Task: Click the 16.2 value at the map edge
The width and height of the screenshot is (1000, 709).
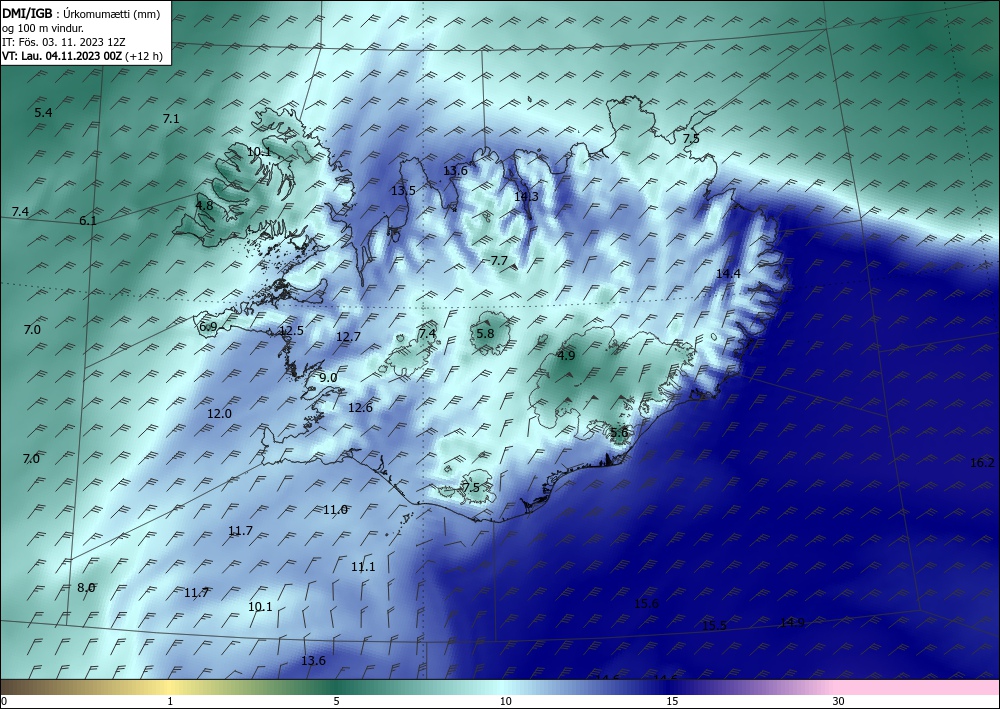Action: [x=982, y=463]
